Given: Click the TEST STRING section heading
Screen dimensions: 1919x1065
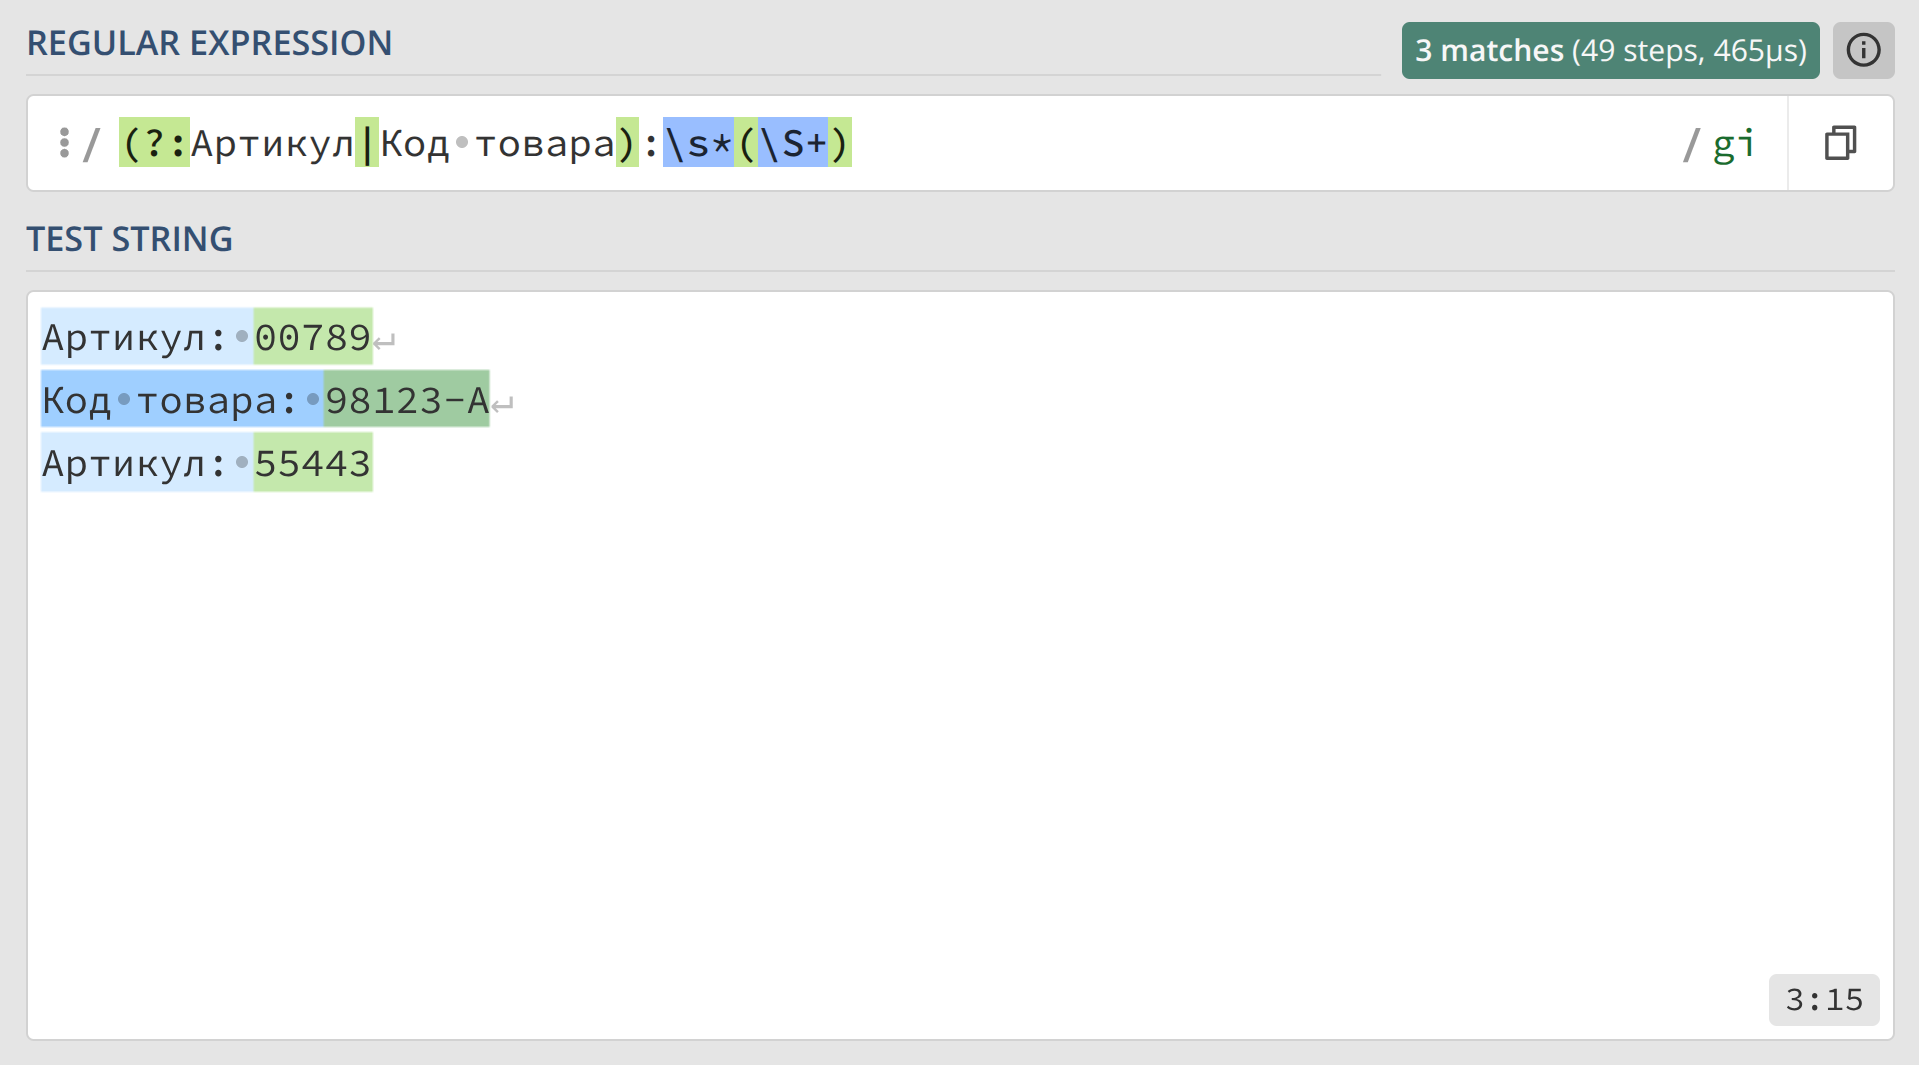Looking at the screenshot, I should pyautogui.click(x=129, y=239).
